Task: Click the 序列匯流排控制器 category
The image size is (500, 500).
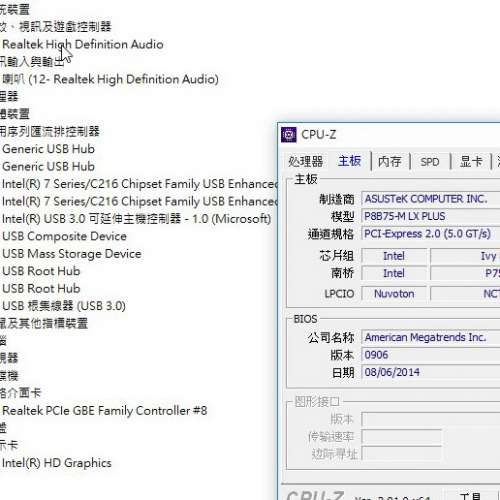Action: [x=50, y=131]
